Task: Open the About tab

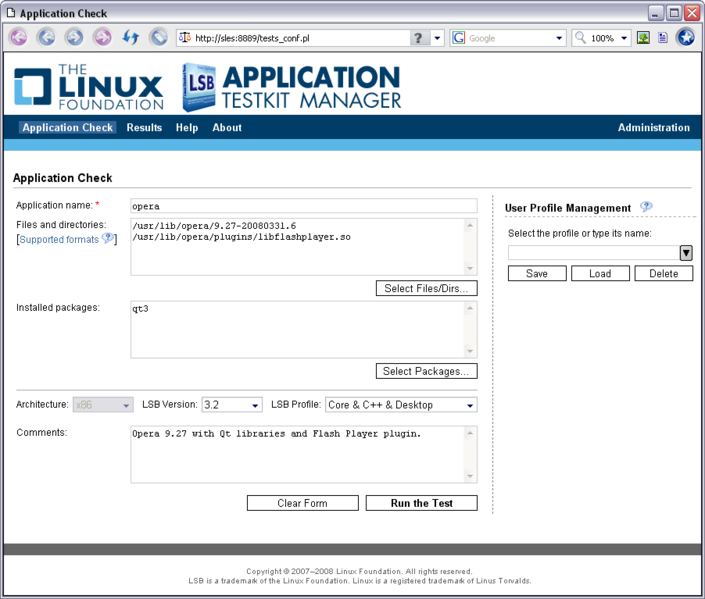Action: [x=227, y=128]
